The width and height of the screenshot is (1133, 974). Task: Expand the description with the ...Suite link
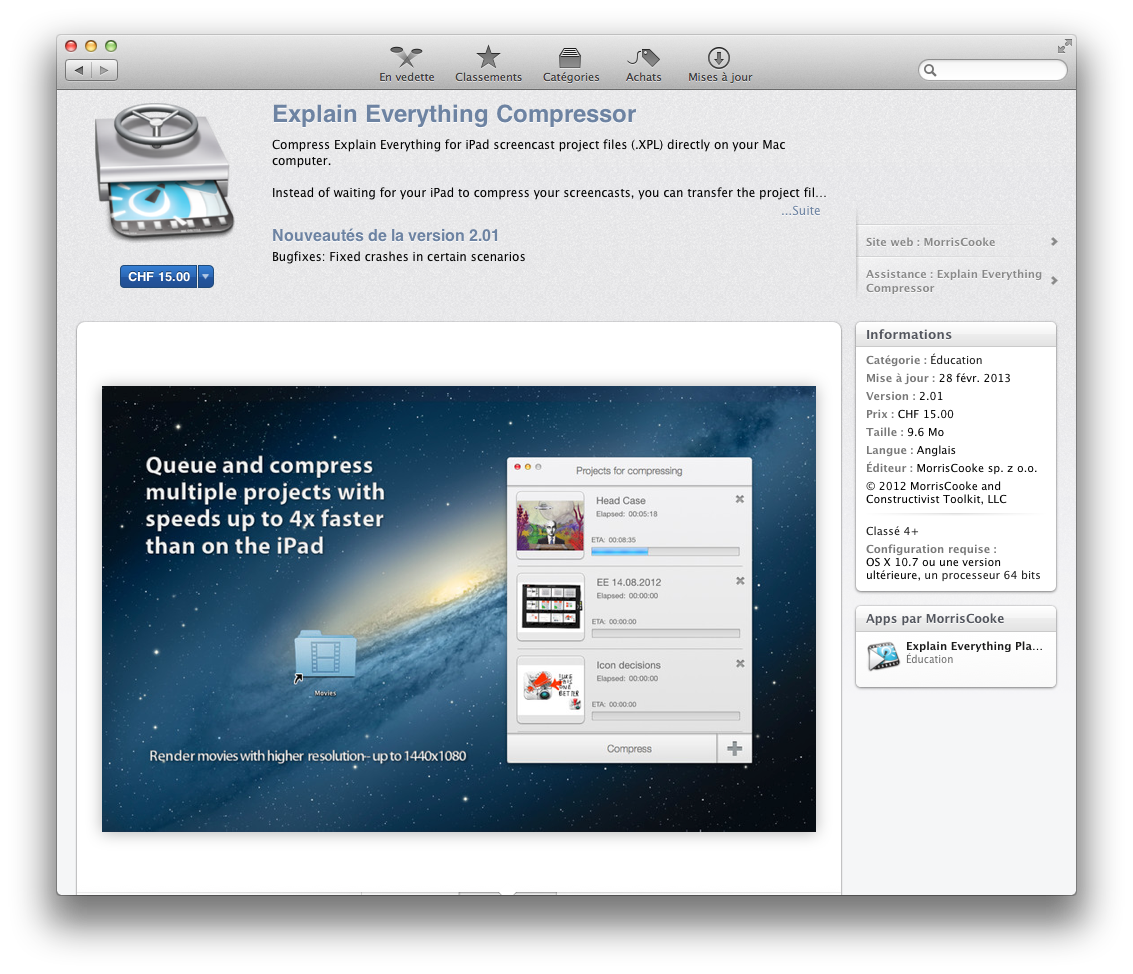[x=800, y=211]
